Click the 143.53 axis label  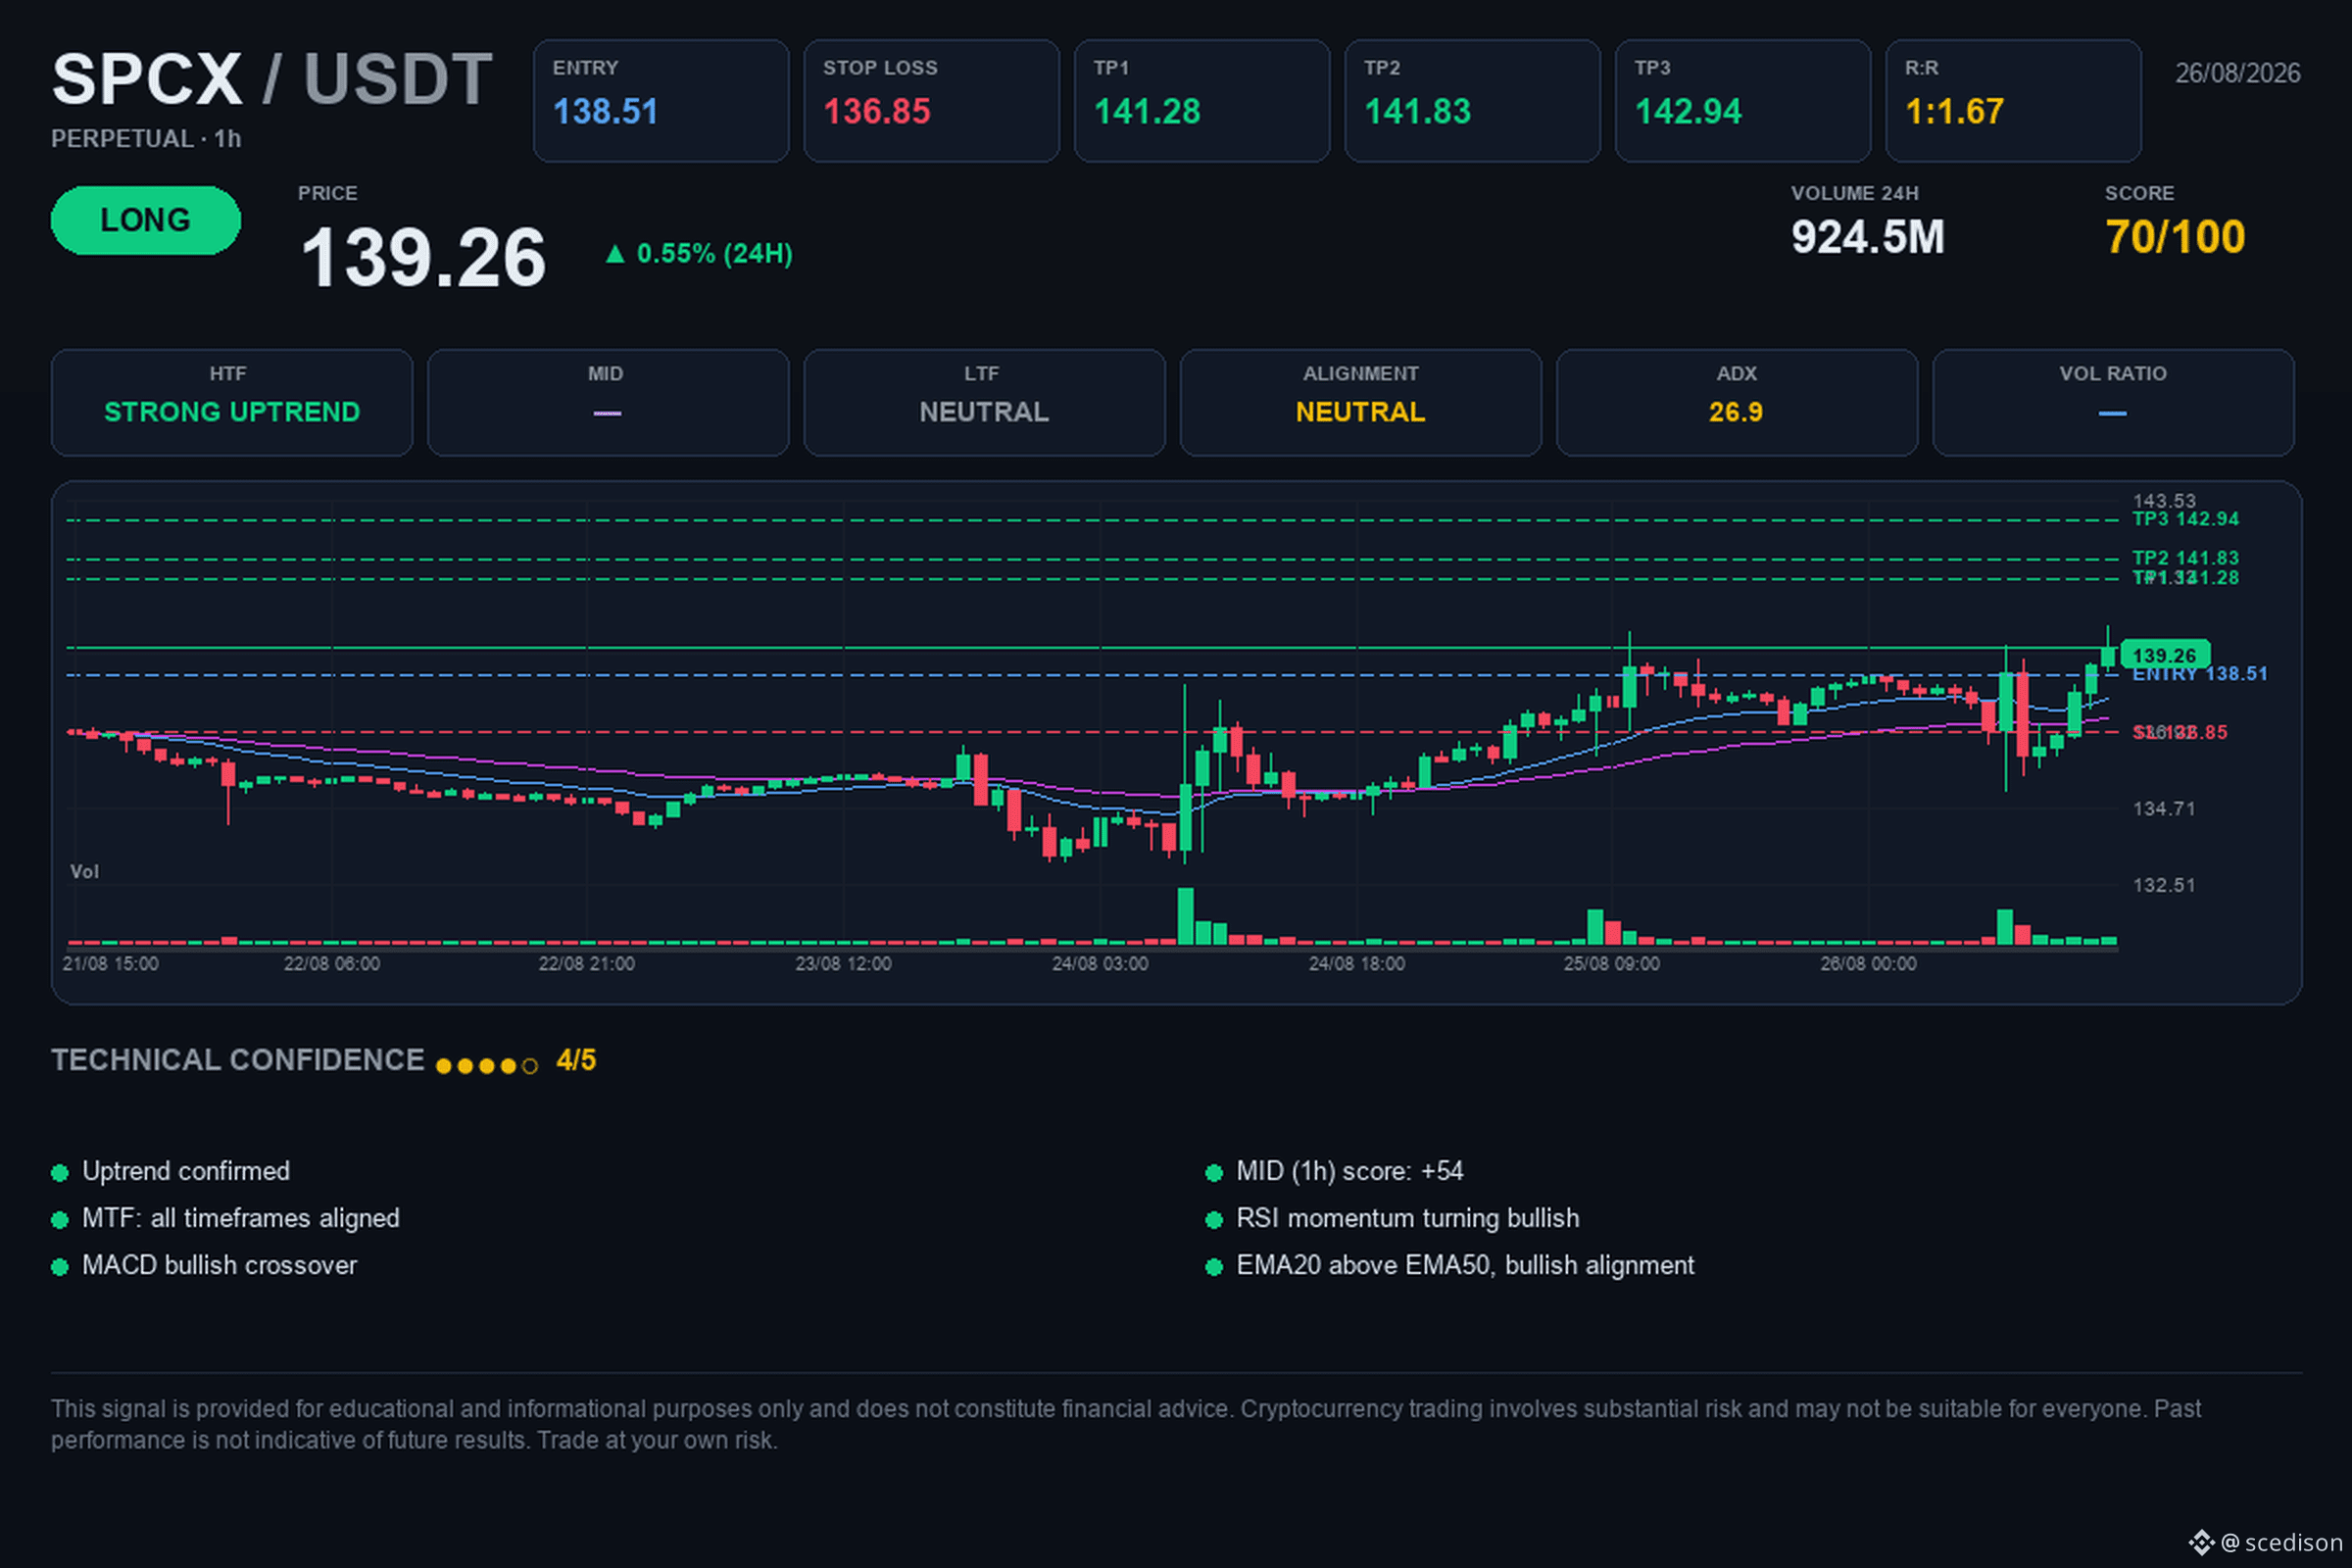(x=2164, y=501)
